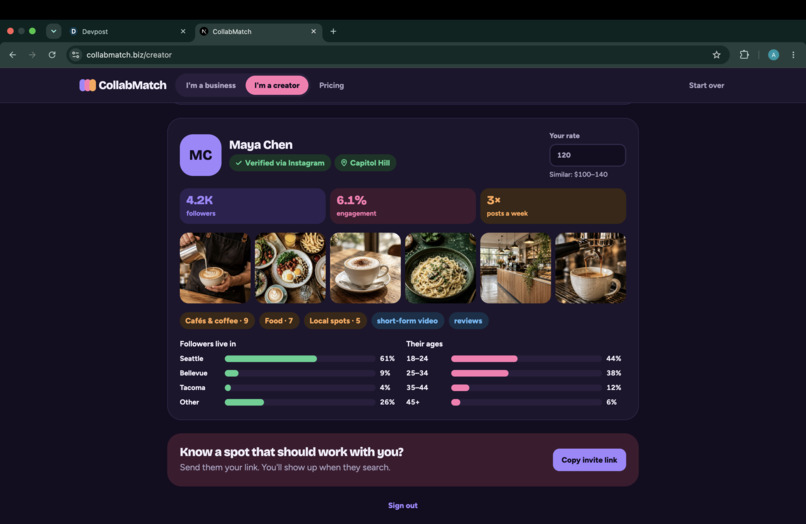Screen dimensions: 806x524
Task: Open a new tab with the plus icon
Action: (333, 31)
